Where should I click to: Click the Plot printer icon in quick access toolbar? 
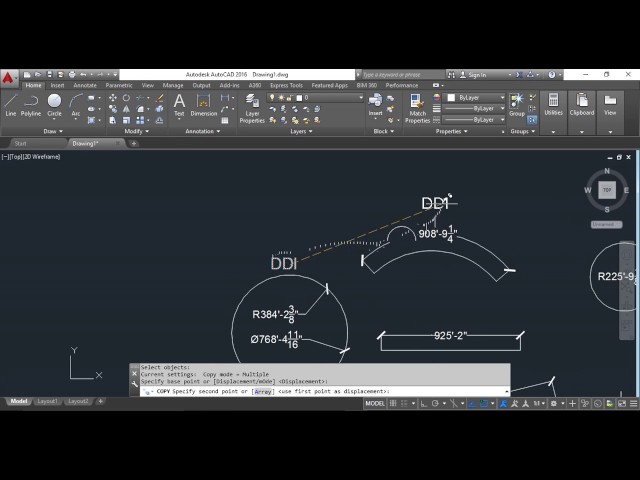pyautogui.click(x=72, y=75)
